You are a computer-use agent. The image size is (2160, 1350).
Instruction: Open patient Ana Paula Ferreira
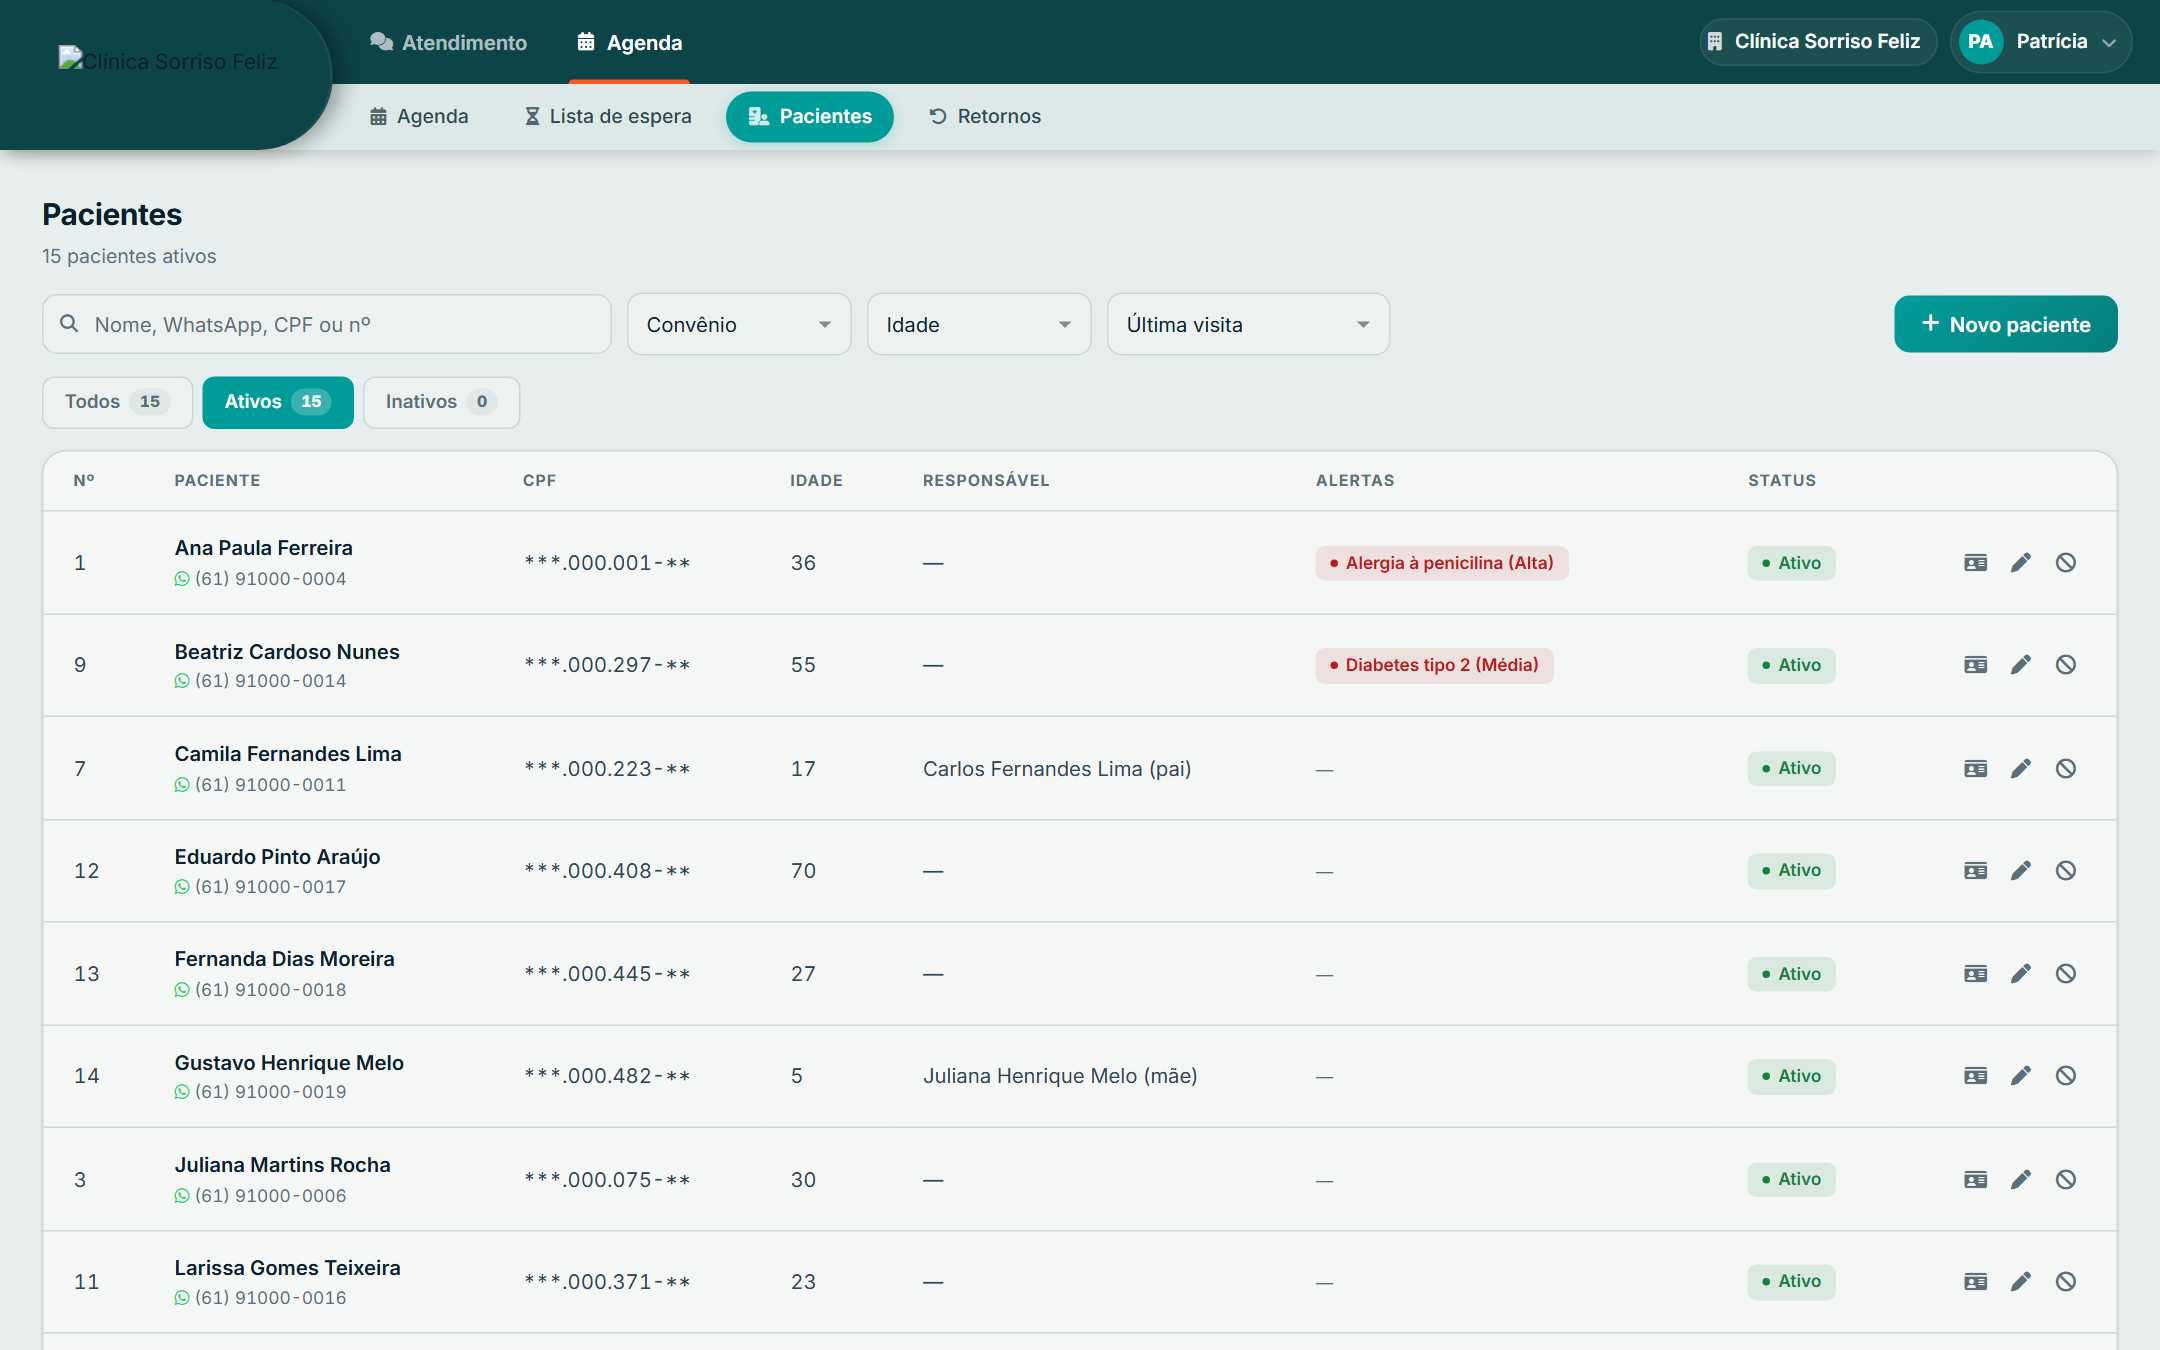click(264, 548)
